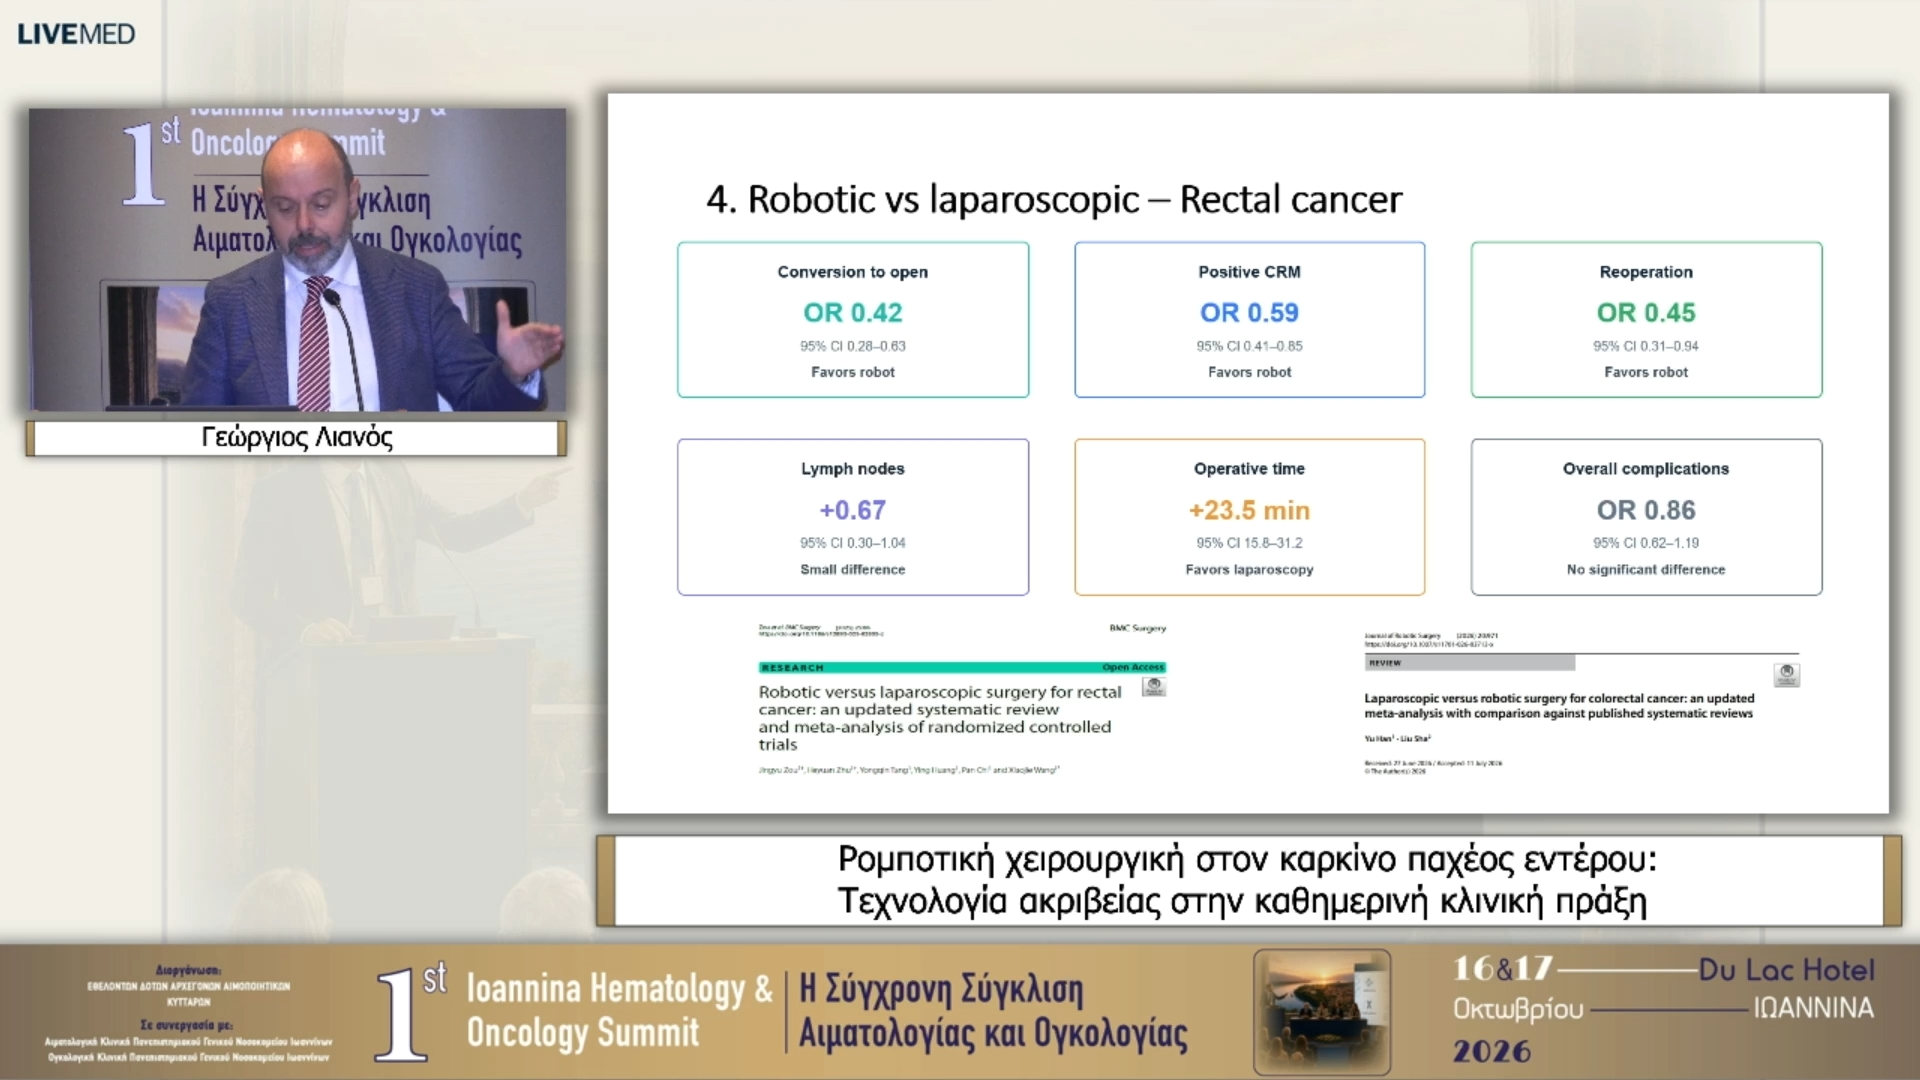Select the 'Reoperation' card heading

tap(1646, 272)
